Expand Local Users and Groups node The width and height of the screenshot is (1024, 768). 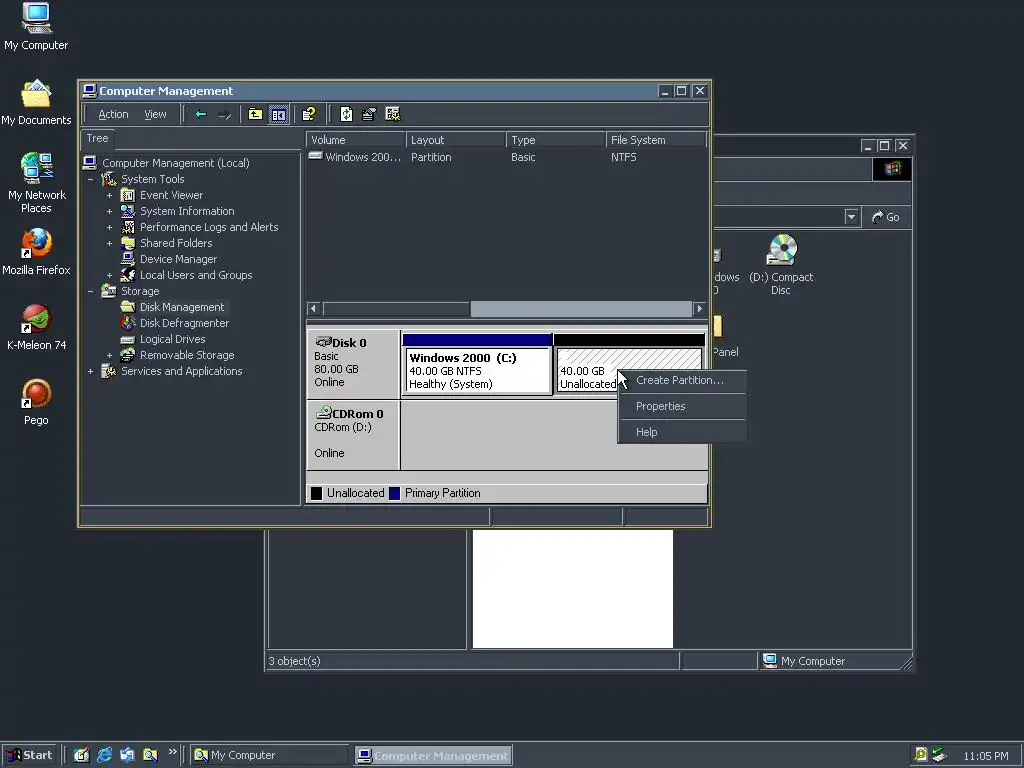pos(109,275)
